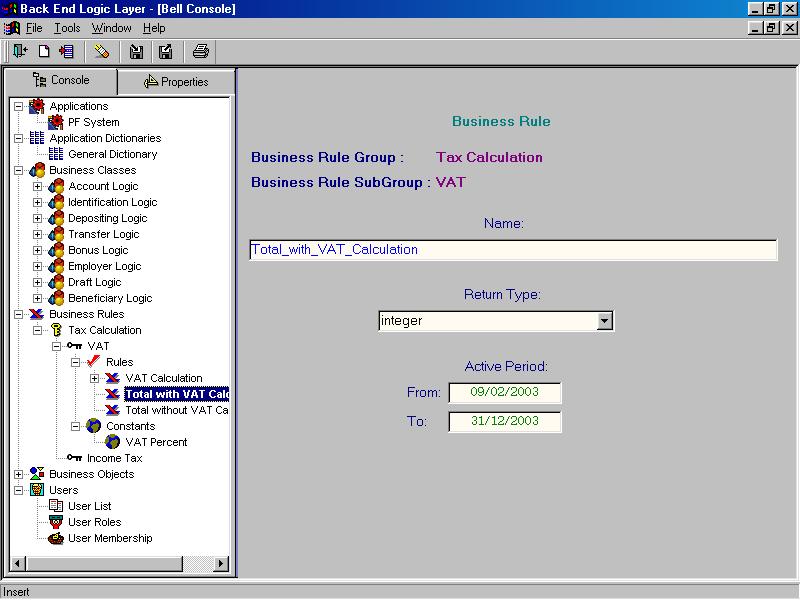Screen dimensions: 800x600
Task: Expand the Business Objects node
Action: click(x=18, y=474)
